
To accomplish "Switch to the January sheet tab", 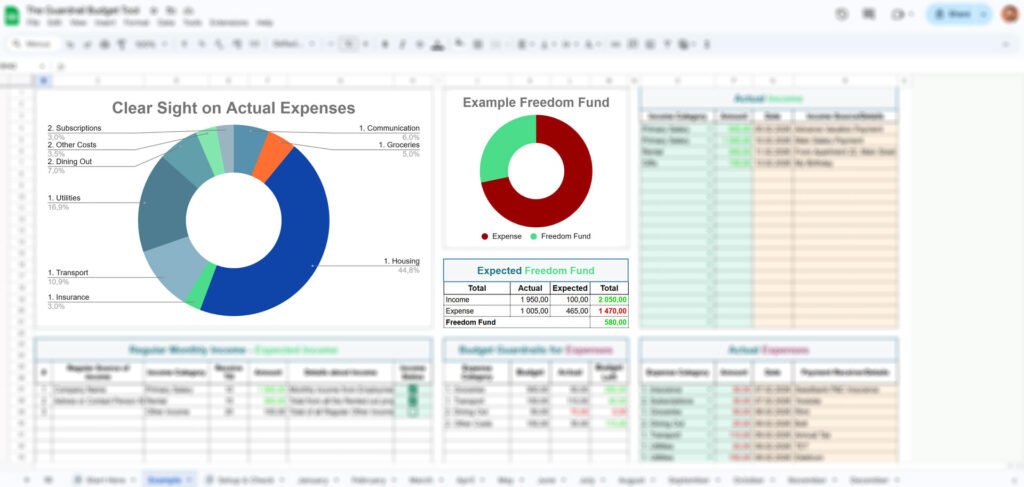I will [x=313, y=479].
